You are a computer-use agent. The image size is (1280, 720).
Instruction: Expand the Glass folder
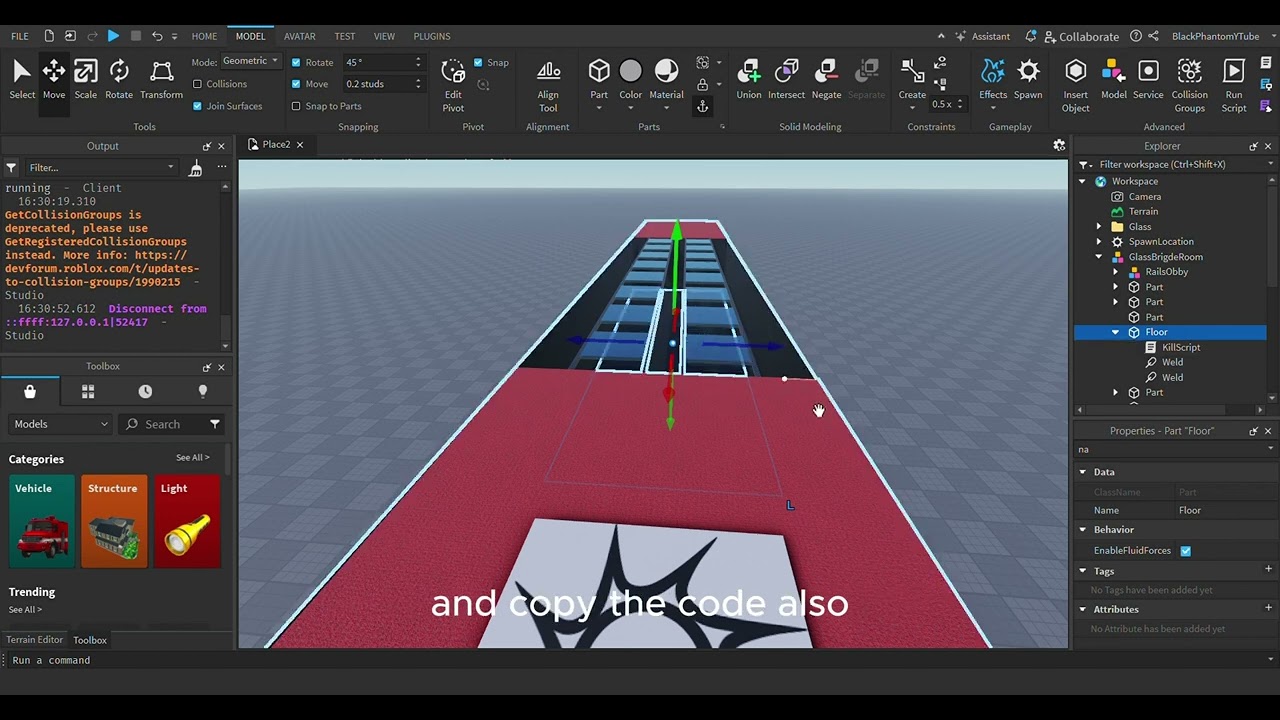click(1099, 227)
